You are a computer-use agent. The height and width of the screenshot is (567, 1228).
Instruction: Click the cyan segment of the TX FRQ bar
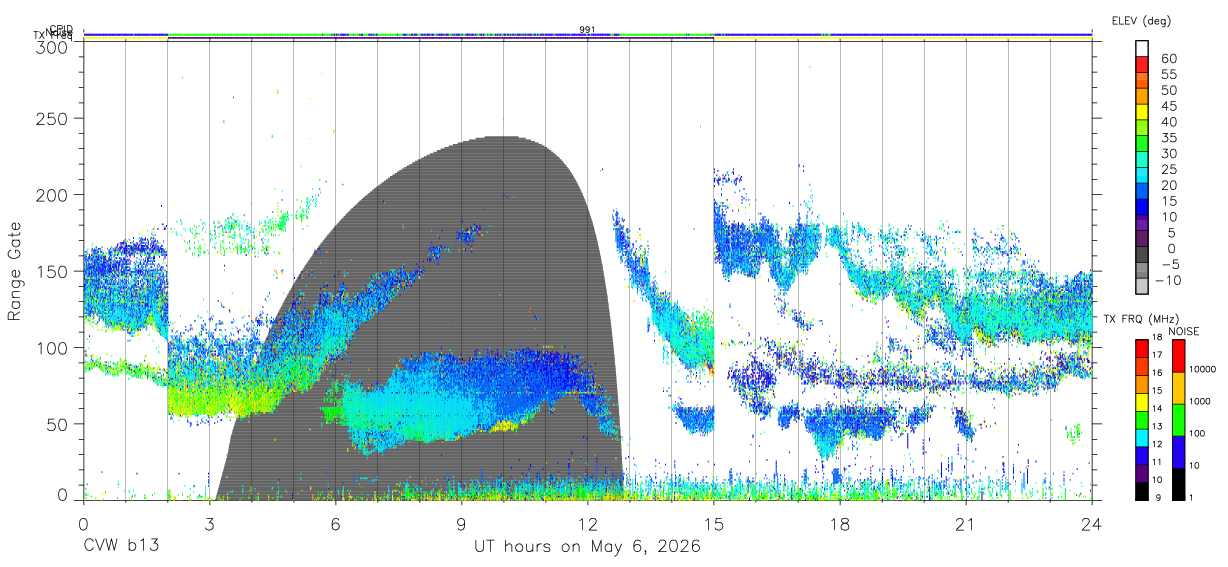pyautogui.click(x=1142, y=437)
